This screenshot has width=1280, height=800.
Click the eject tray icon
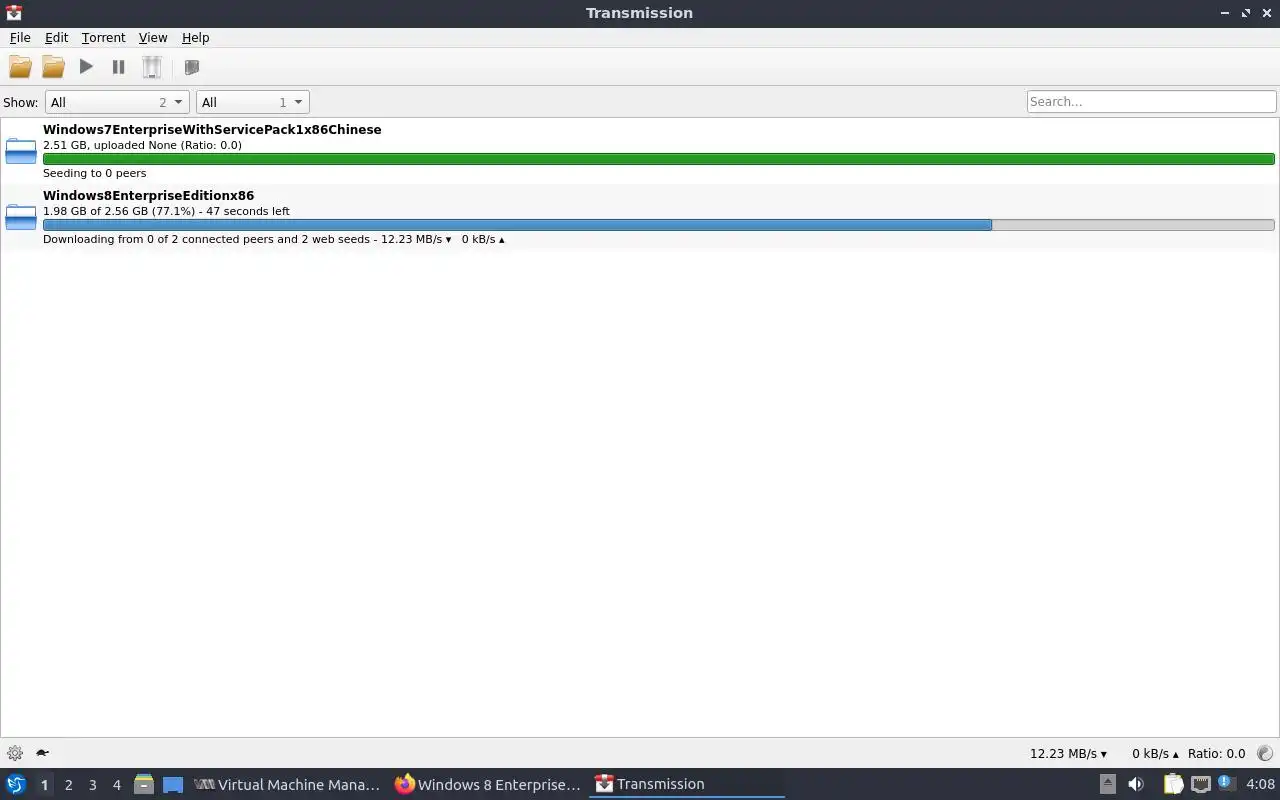pyautogui.click(x=1107, y=784)
